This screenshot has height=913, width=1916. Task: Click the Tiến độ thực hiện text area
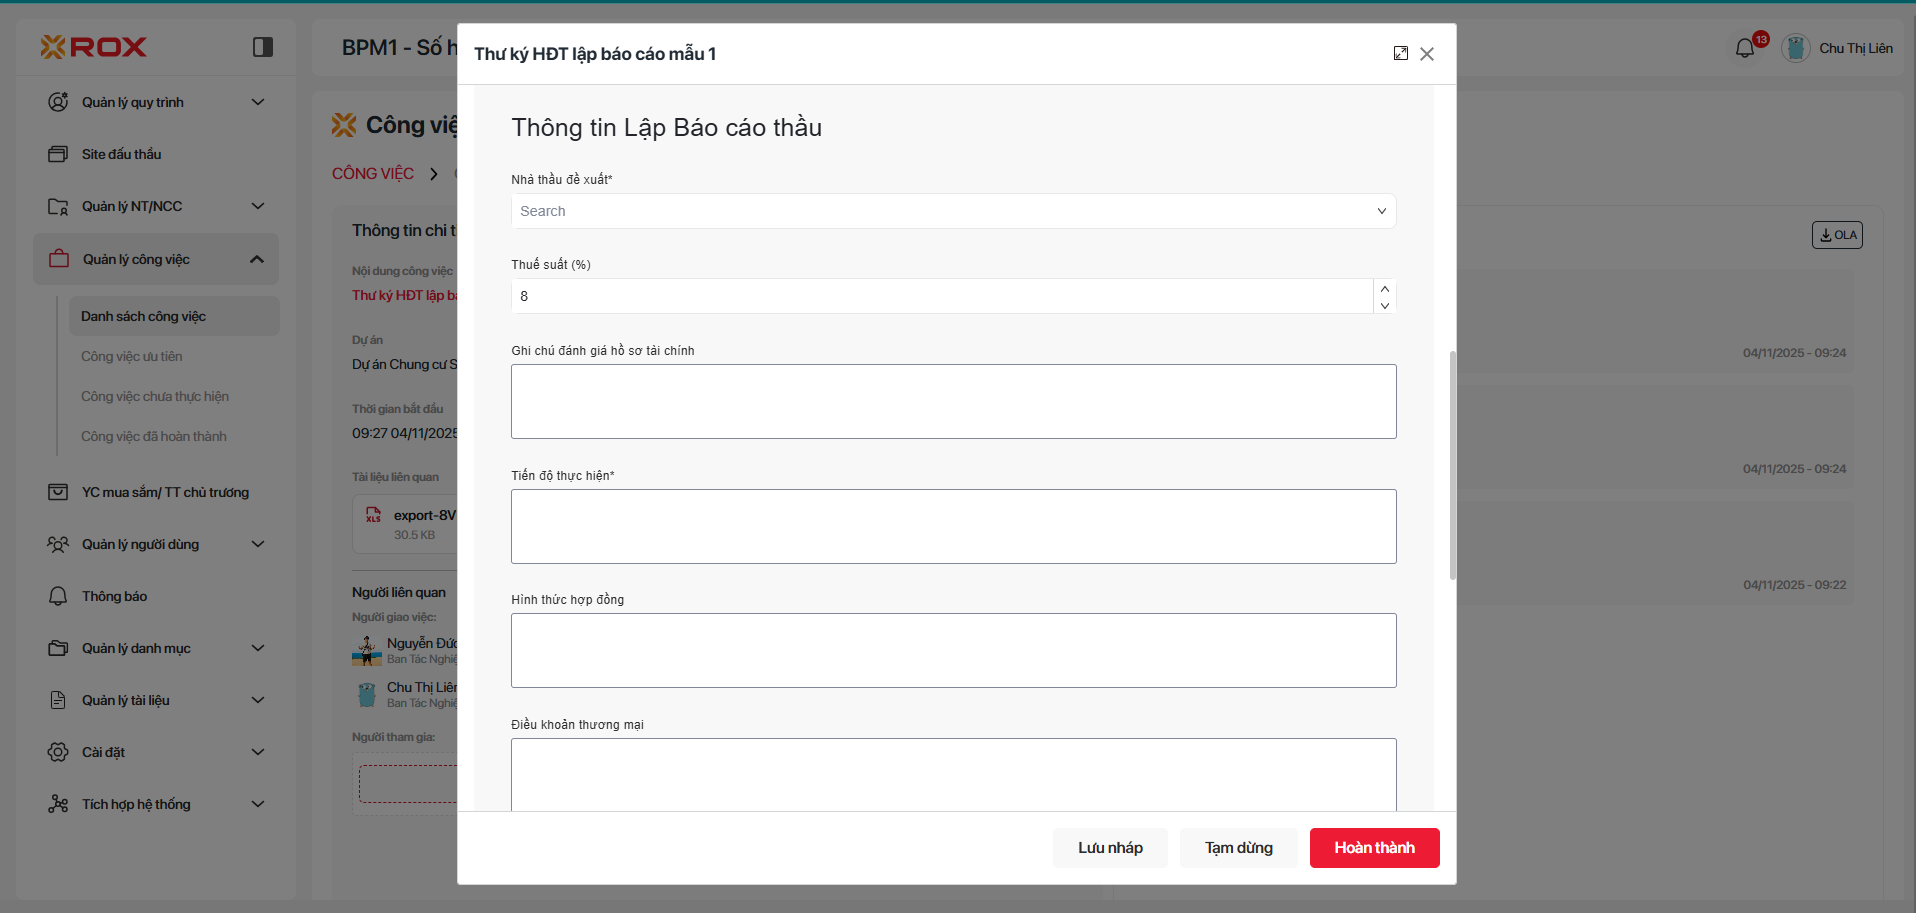coord(953,526)
